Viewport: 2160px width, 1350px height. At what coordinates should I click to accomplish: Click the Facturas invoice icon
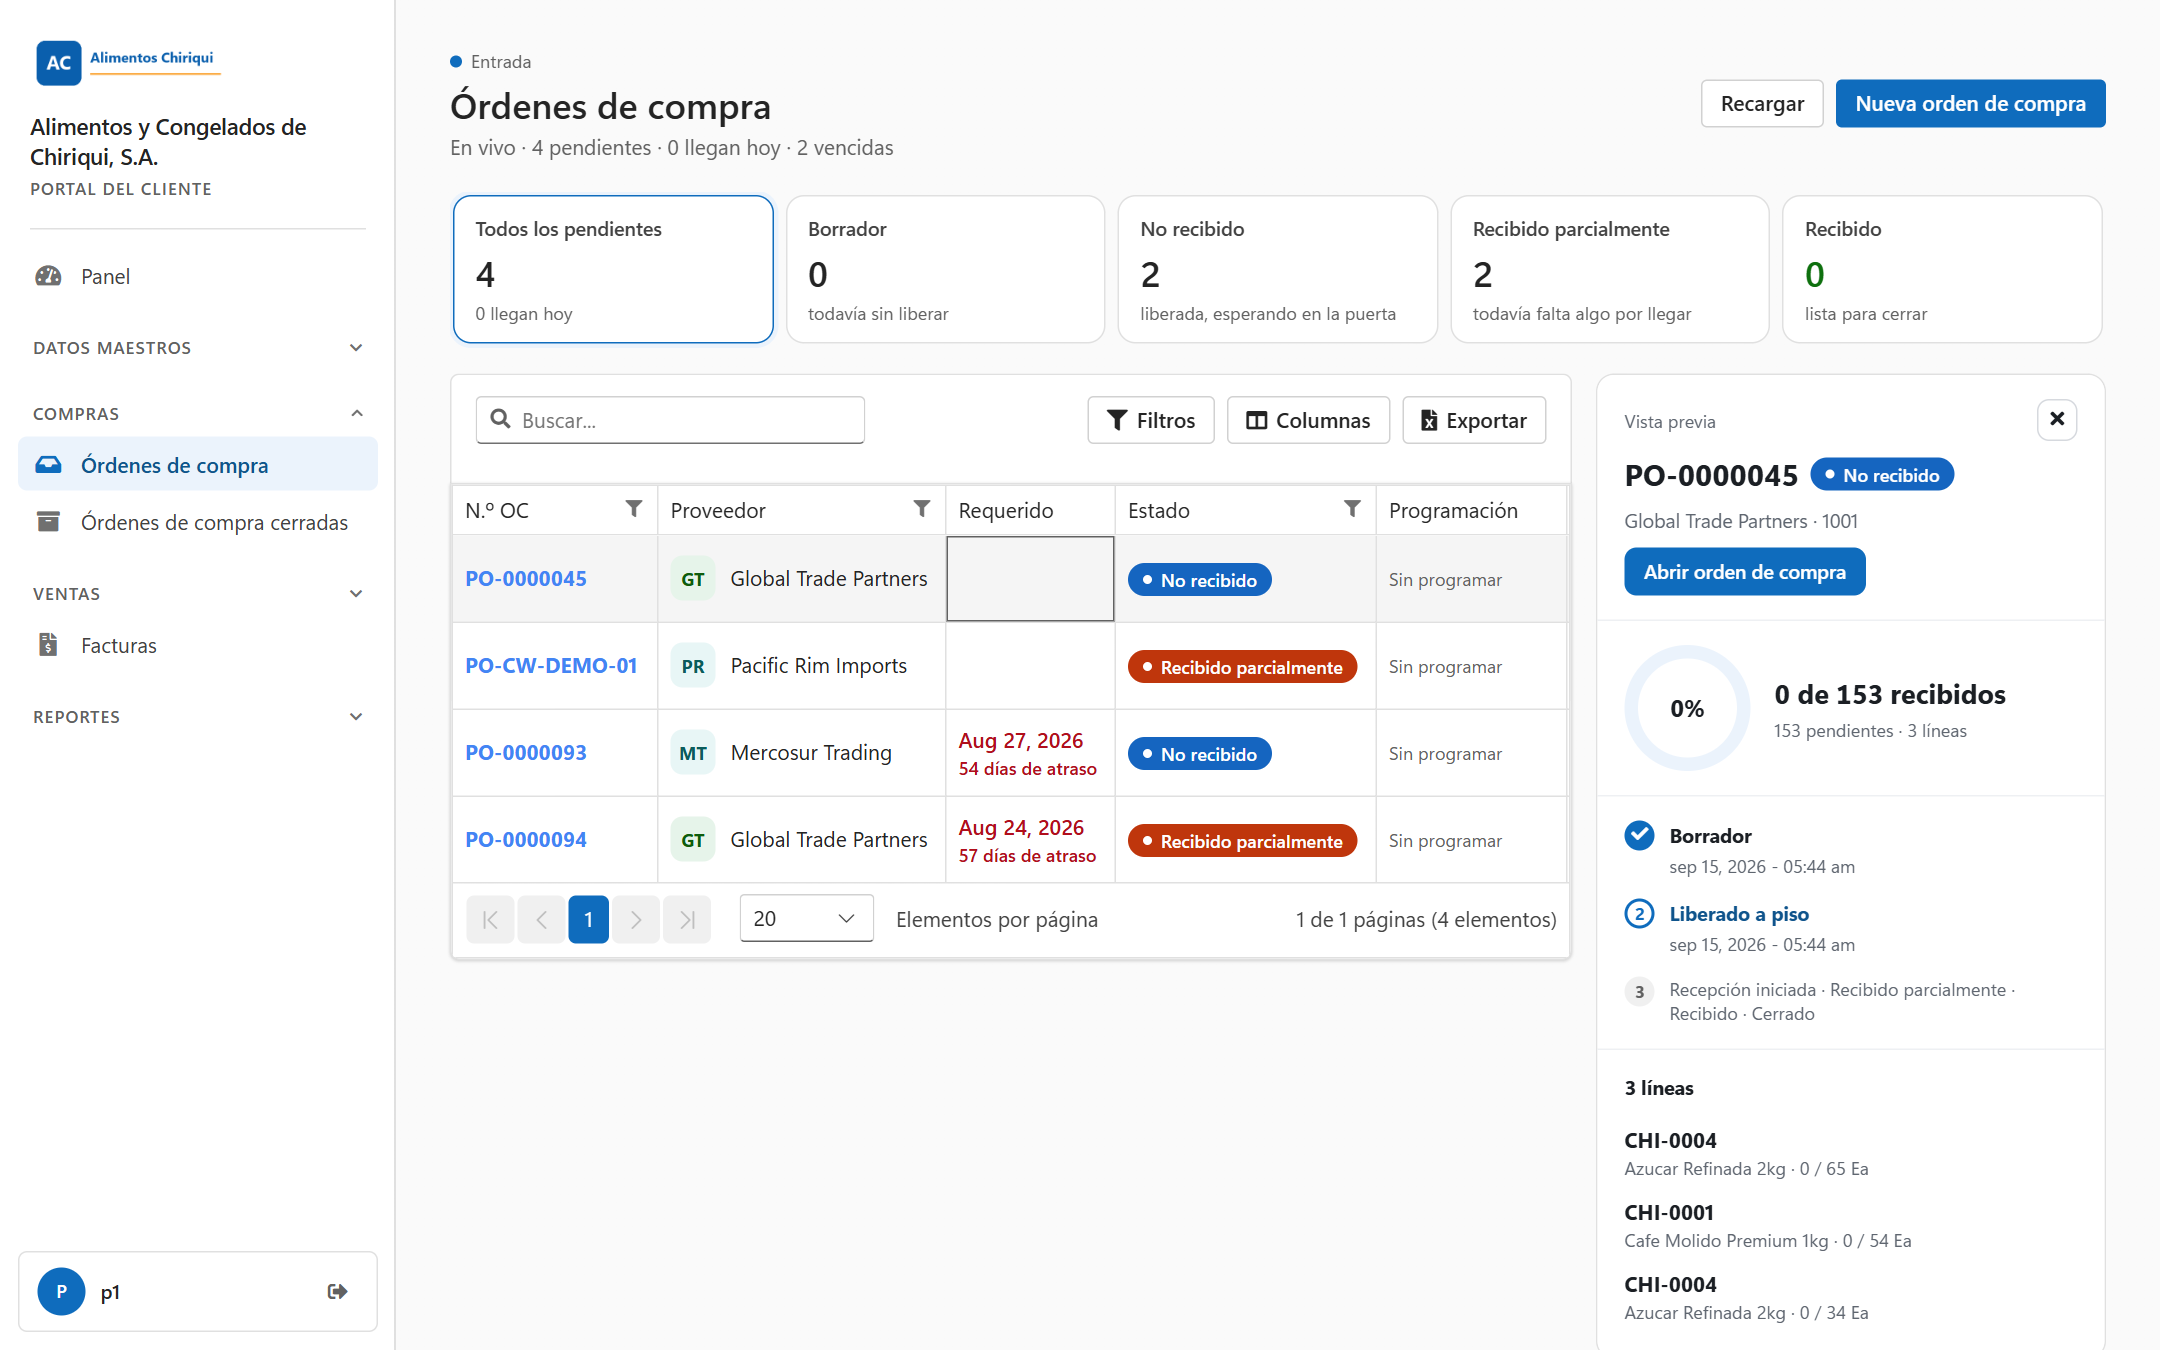48,645
